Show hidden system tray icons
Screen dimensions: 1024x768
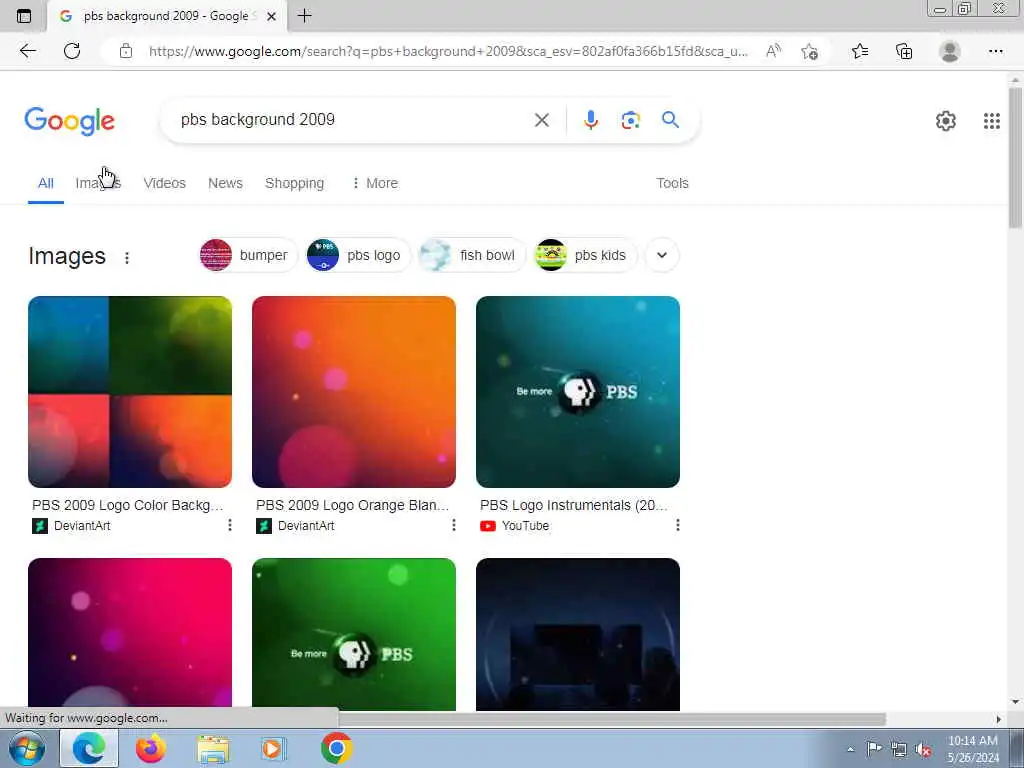click(850, 749)
